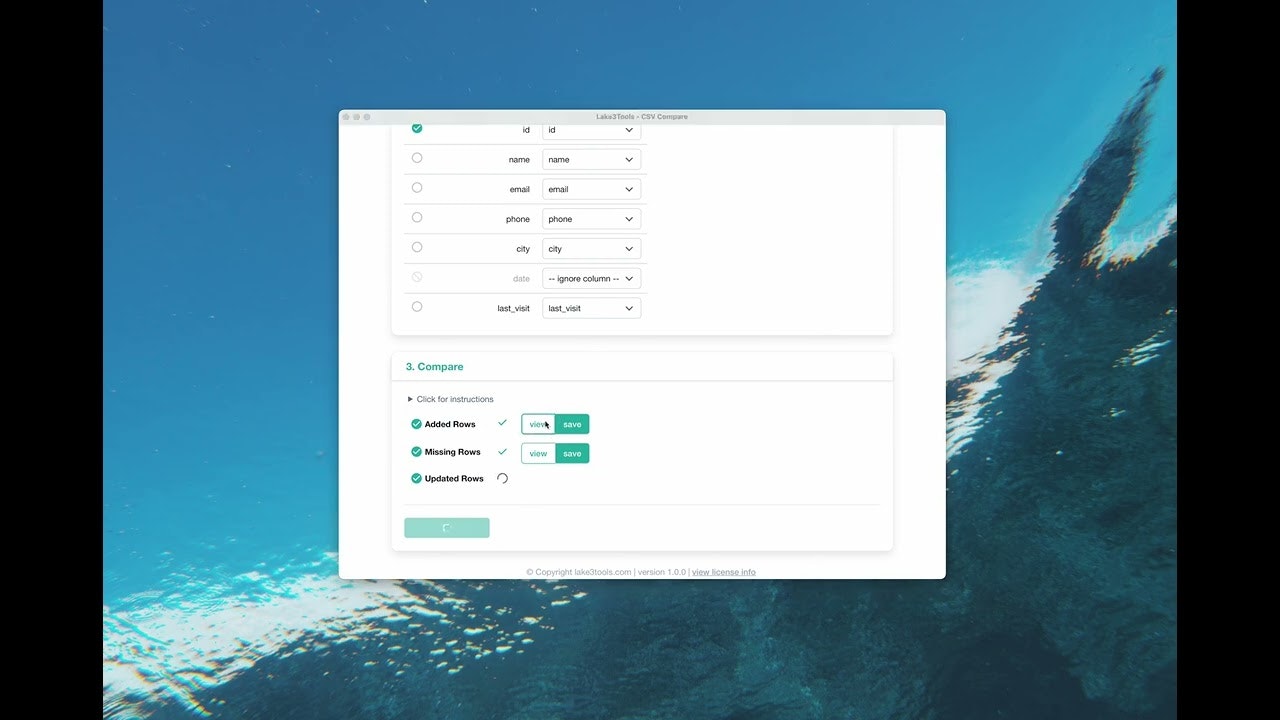Click the green checkmark icon beside Missing Rows
Screen dimensions: 1280x720
tap(417, 452)
